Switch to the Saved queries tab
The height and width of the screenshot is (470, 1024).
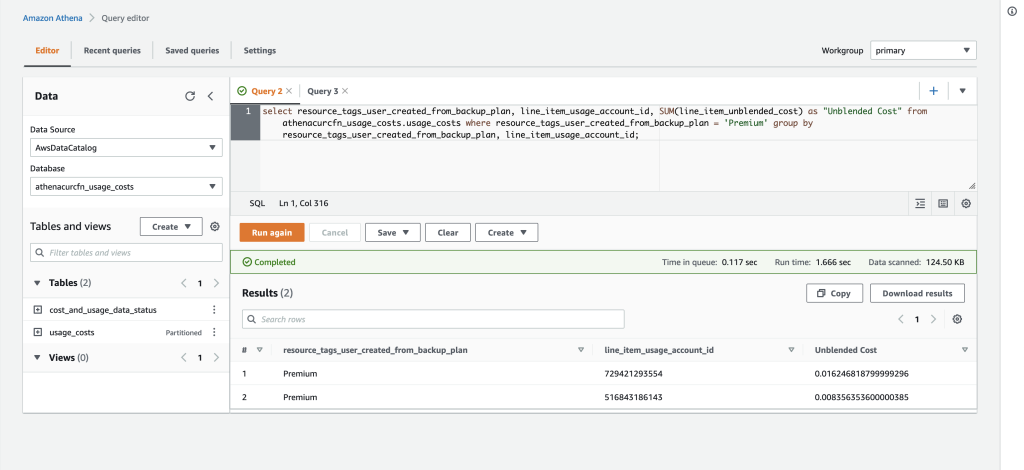[x=192, y=50]
